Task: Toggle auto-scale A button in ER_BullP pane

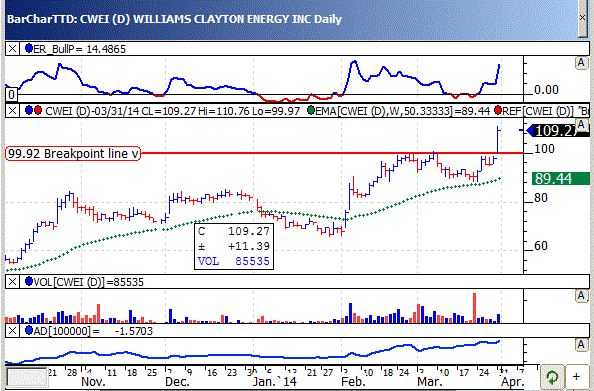Action: pos(581,63)
